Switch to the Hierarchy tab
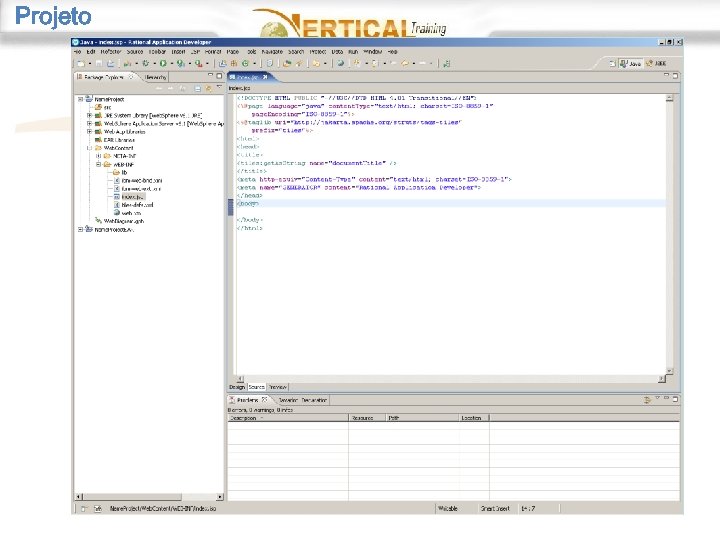Image resolution: width=720 pixels, height=540 pixels. click(x=156, y=76)
